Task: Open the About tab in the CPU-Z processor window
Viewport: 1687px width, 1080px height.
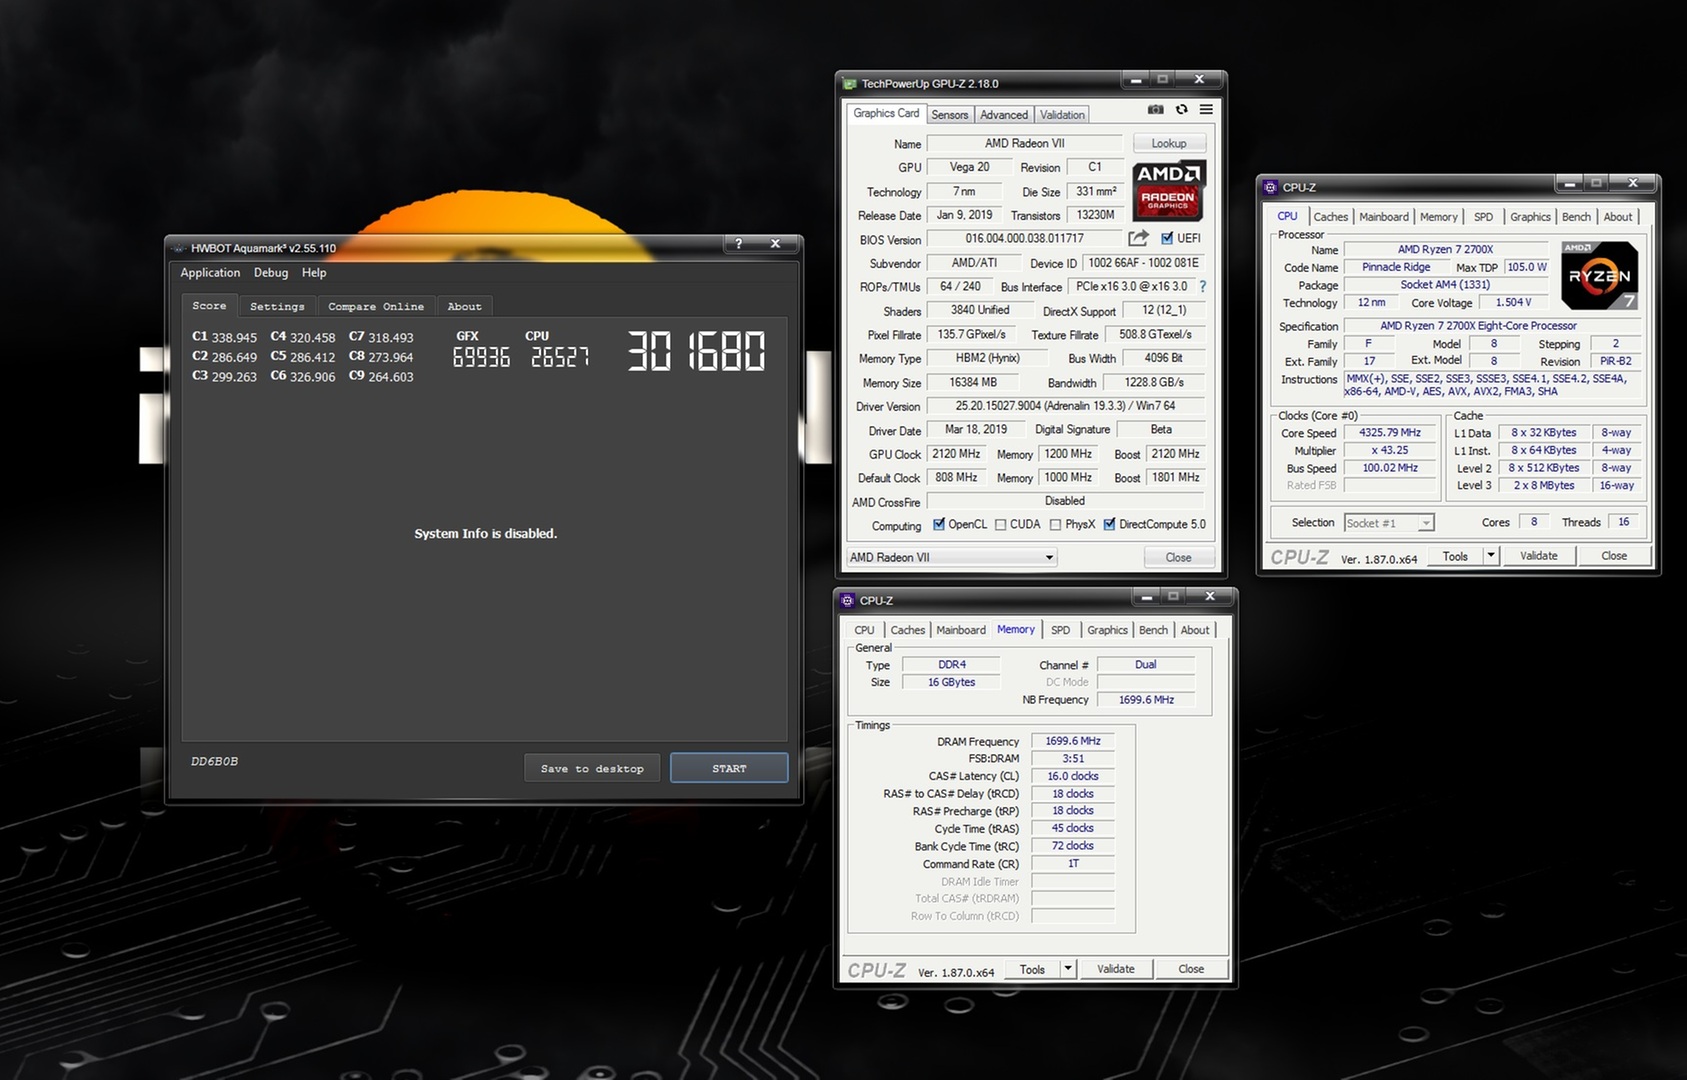Action: 1618,217
